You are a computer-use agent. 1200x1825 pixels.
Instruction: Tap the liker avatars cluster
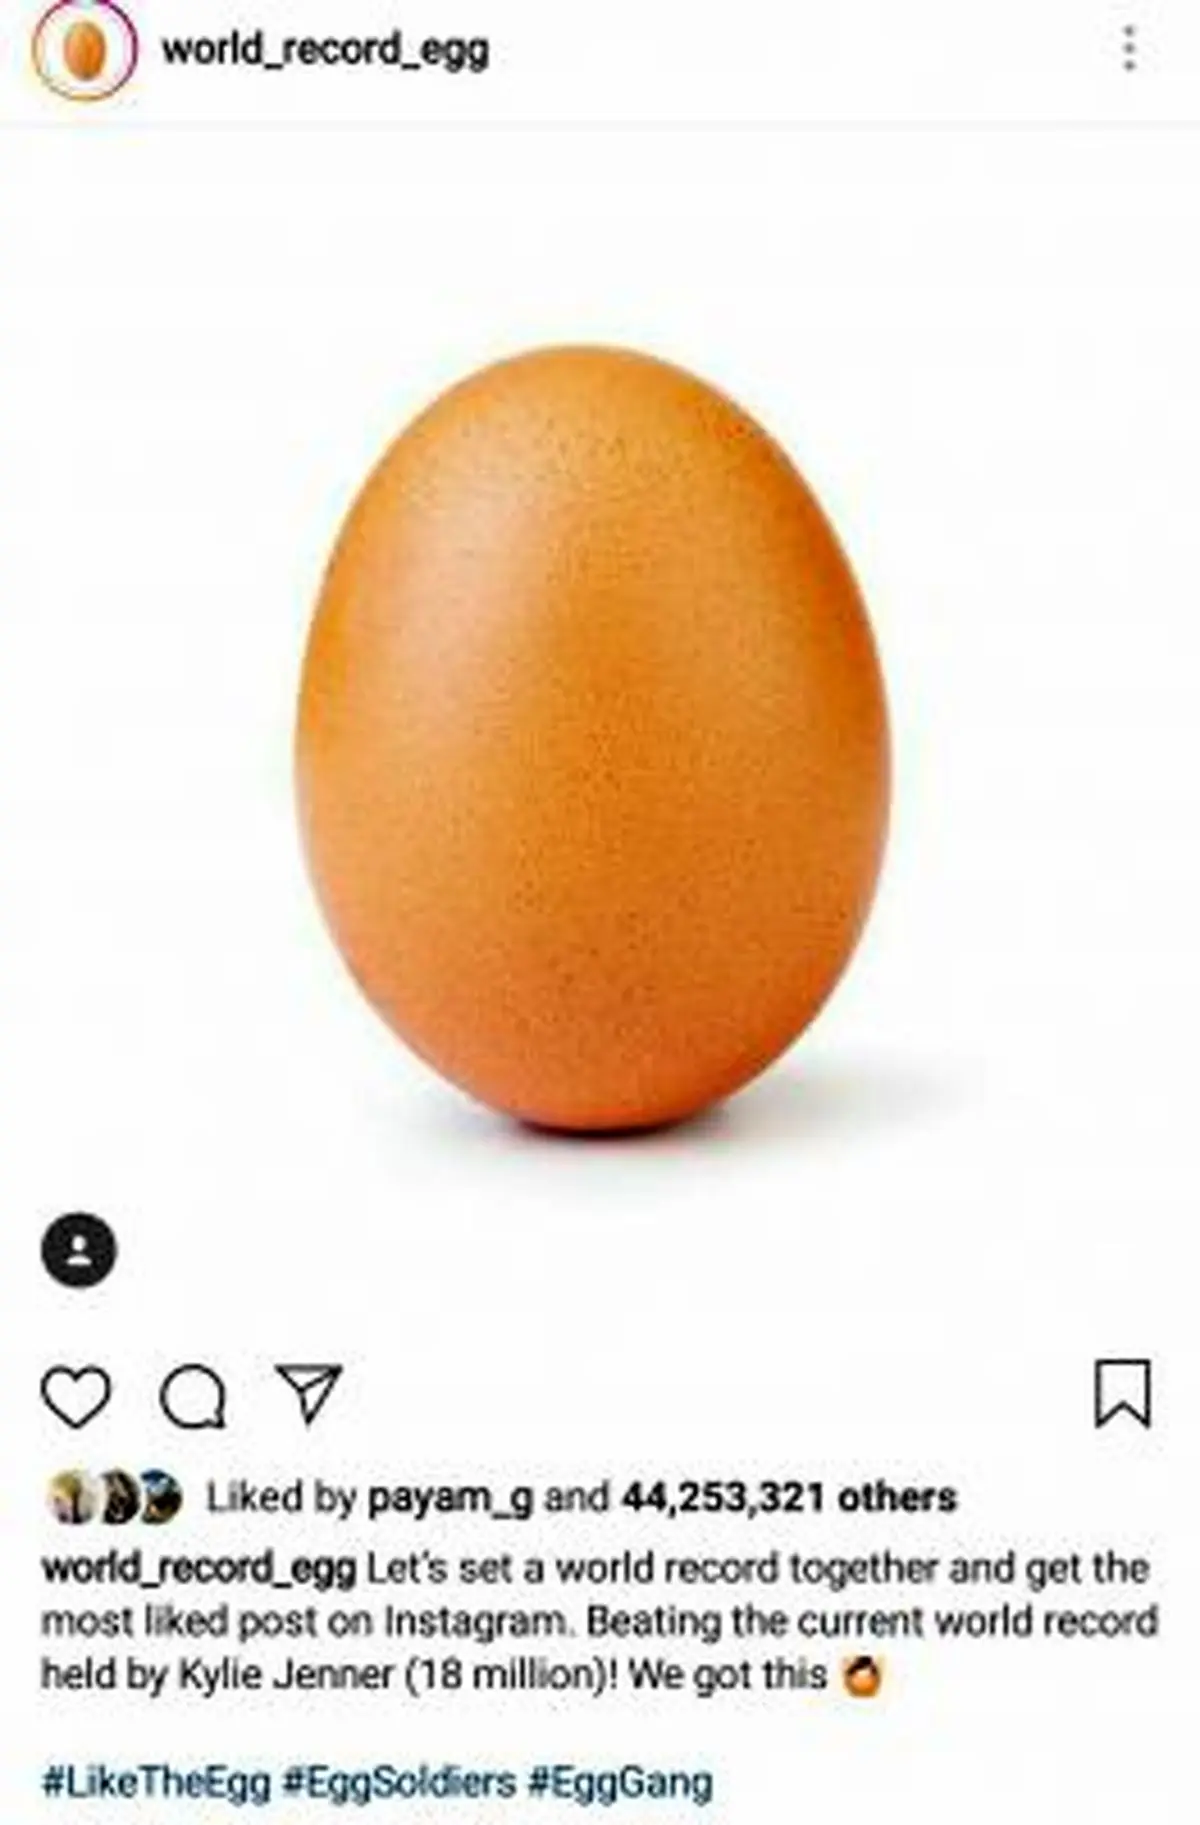[x=115, y=1498]
